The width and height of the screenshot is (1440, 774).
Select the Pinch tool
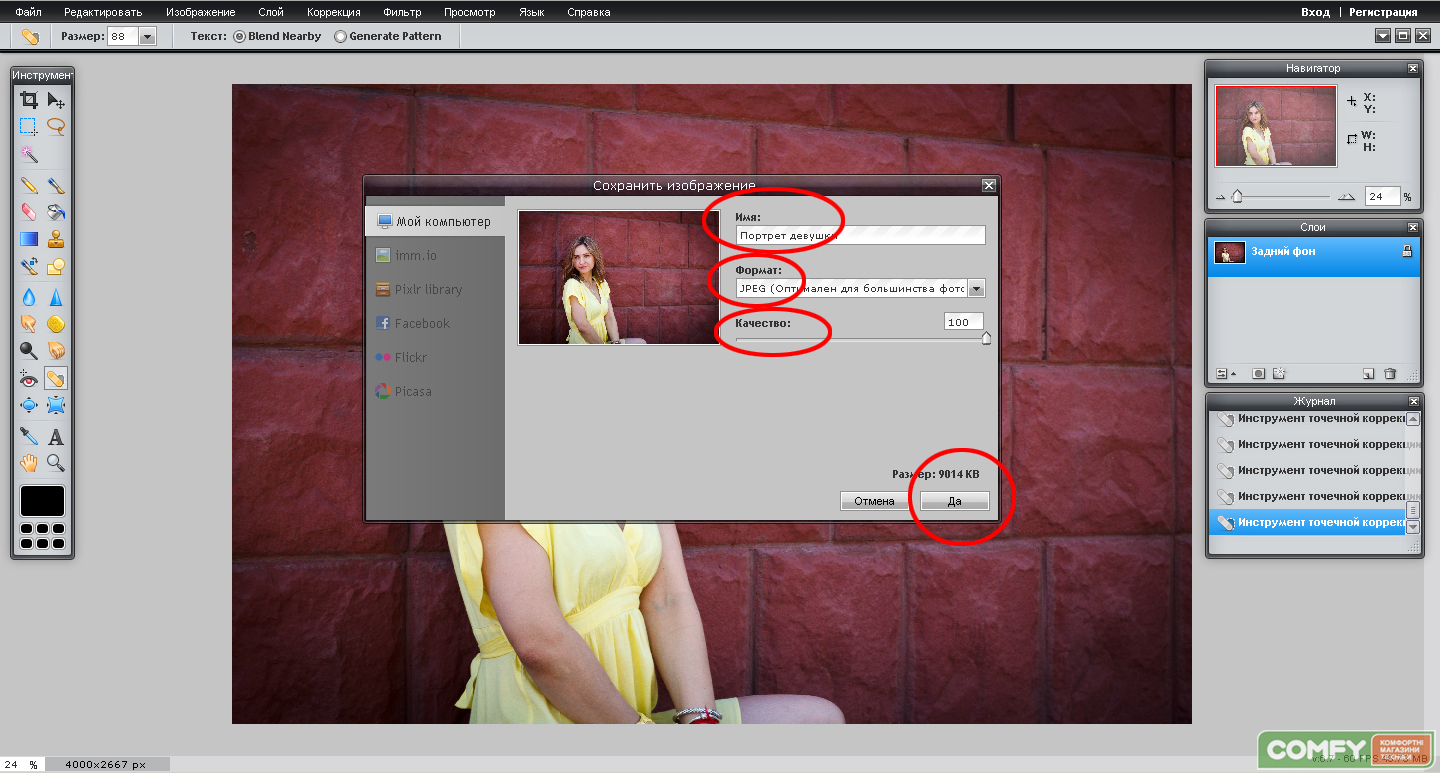56,406
